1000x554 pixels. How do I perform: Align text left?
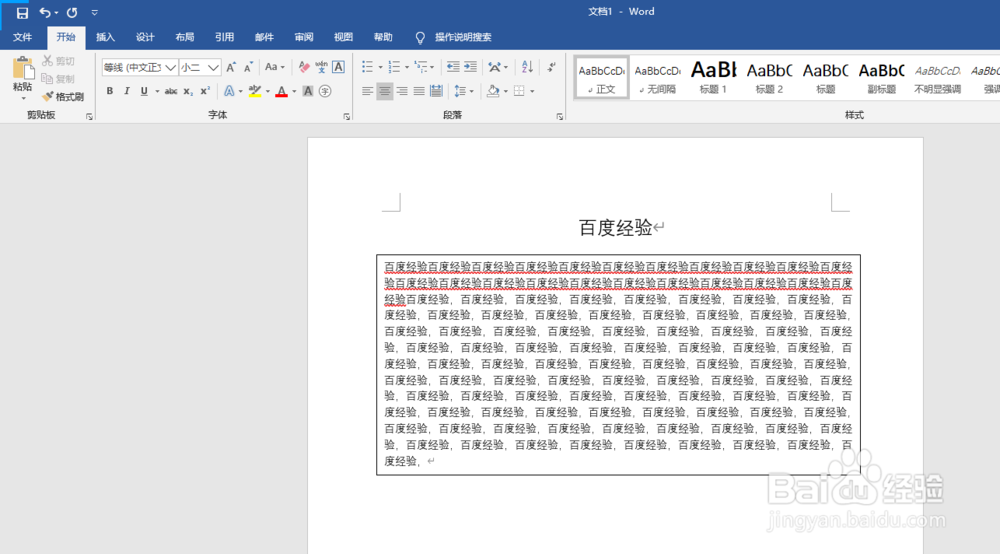367,91
